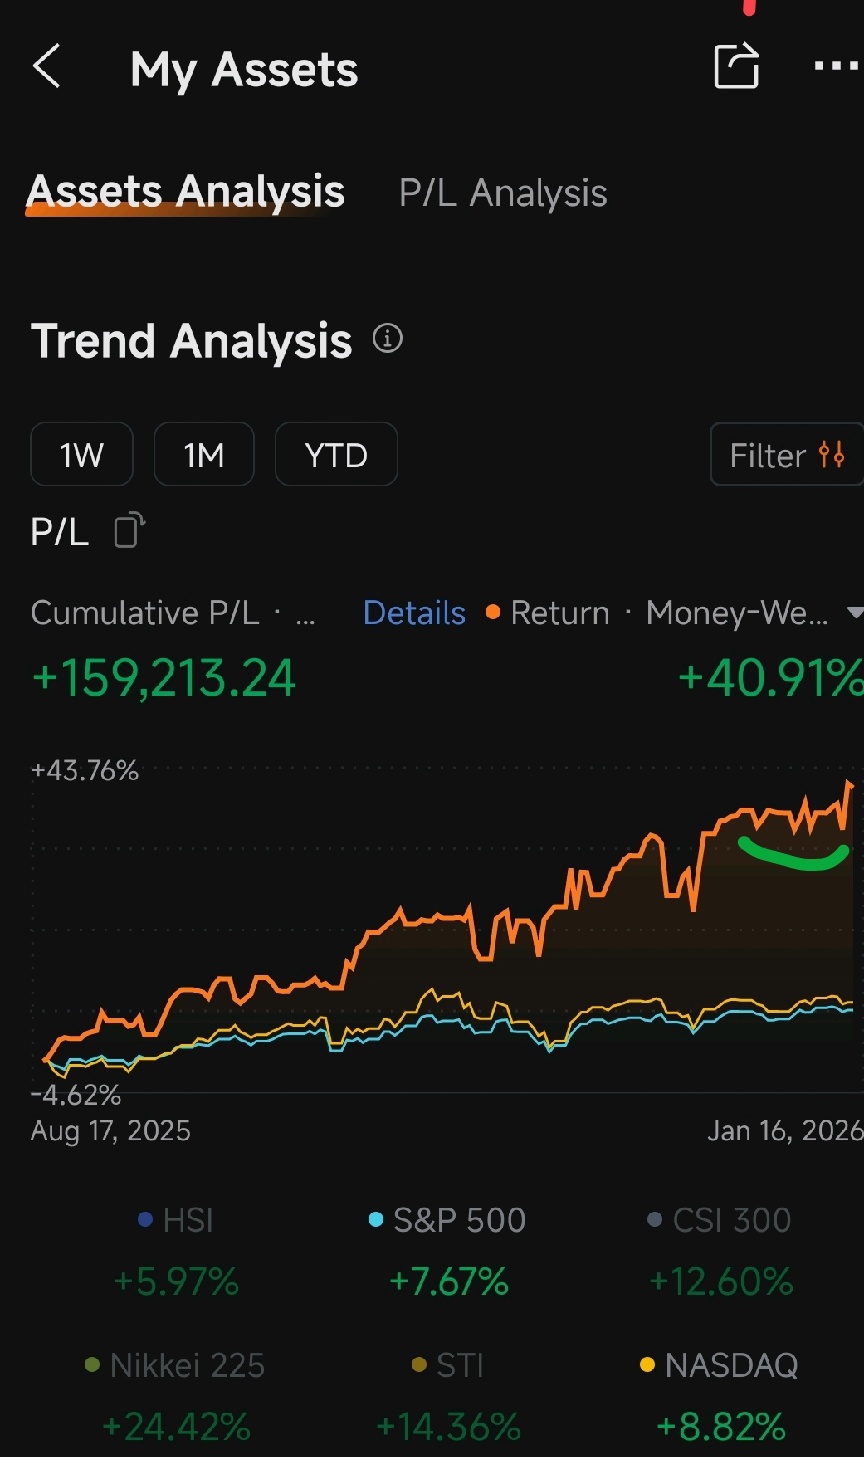The image size is (864, 1457).
Task: Toggle the HSI index line visibility
Action: tap(175, 1220)
